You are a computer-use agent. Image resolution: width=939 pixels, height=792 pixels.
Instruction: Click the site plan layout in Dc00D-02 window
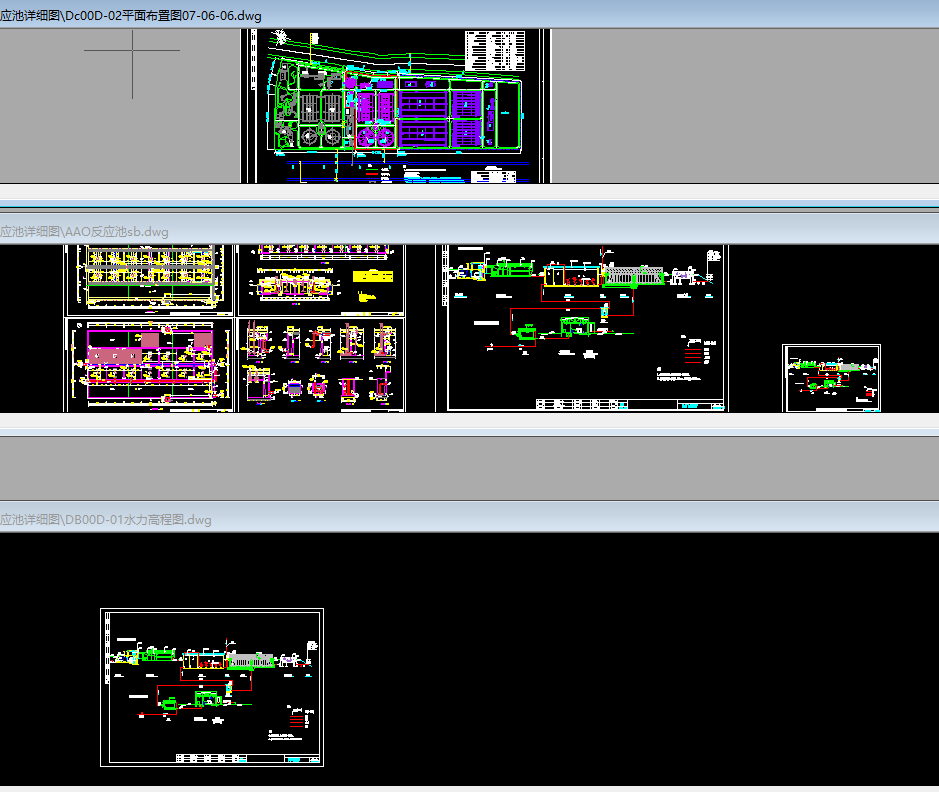click(x=396, y=106)
